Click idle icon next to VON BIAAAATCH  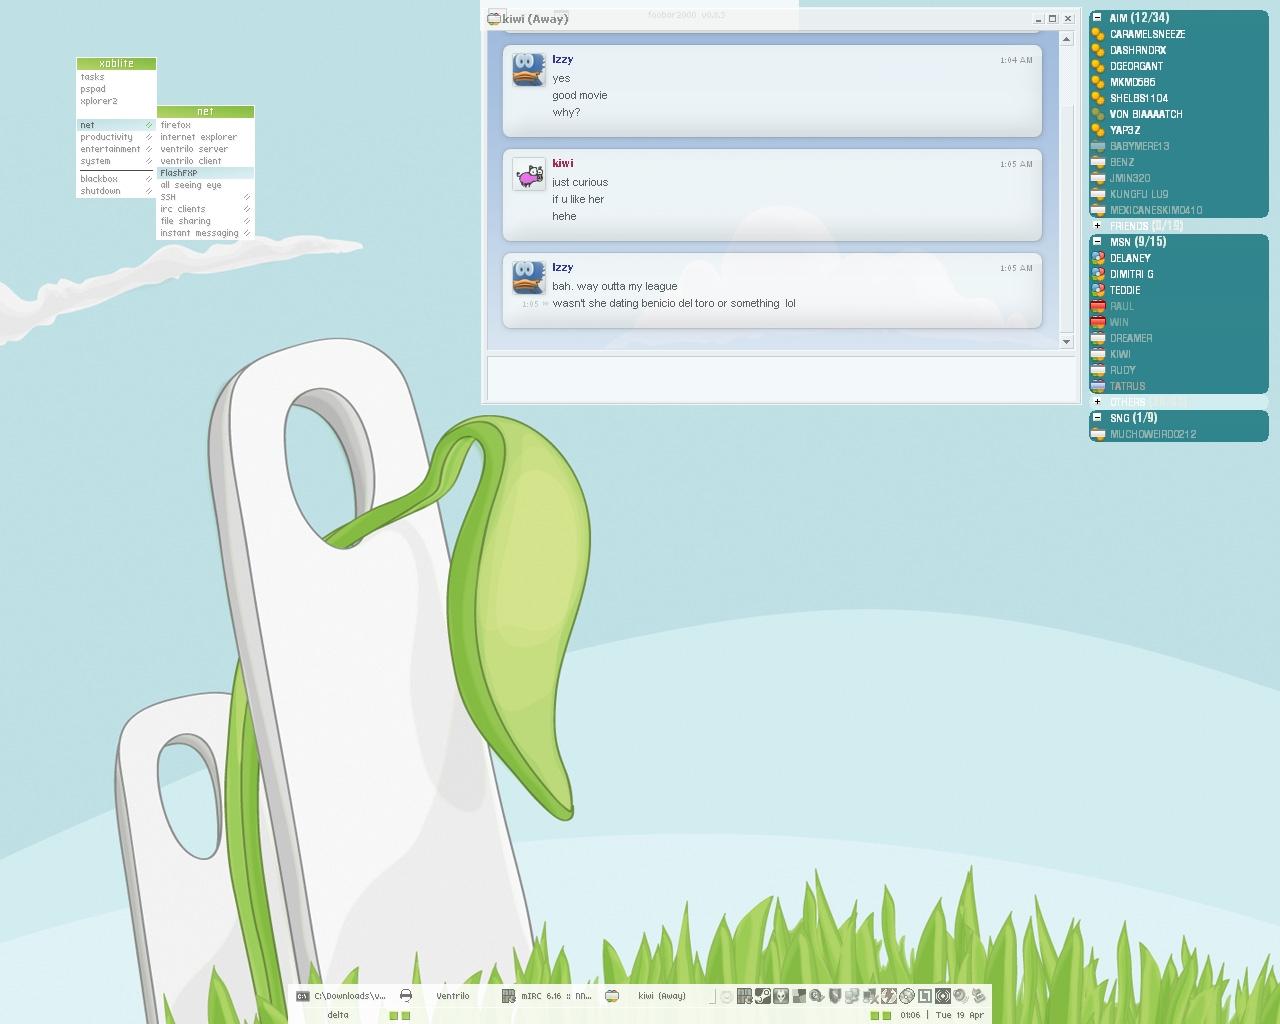click(1098, 114)
